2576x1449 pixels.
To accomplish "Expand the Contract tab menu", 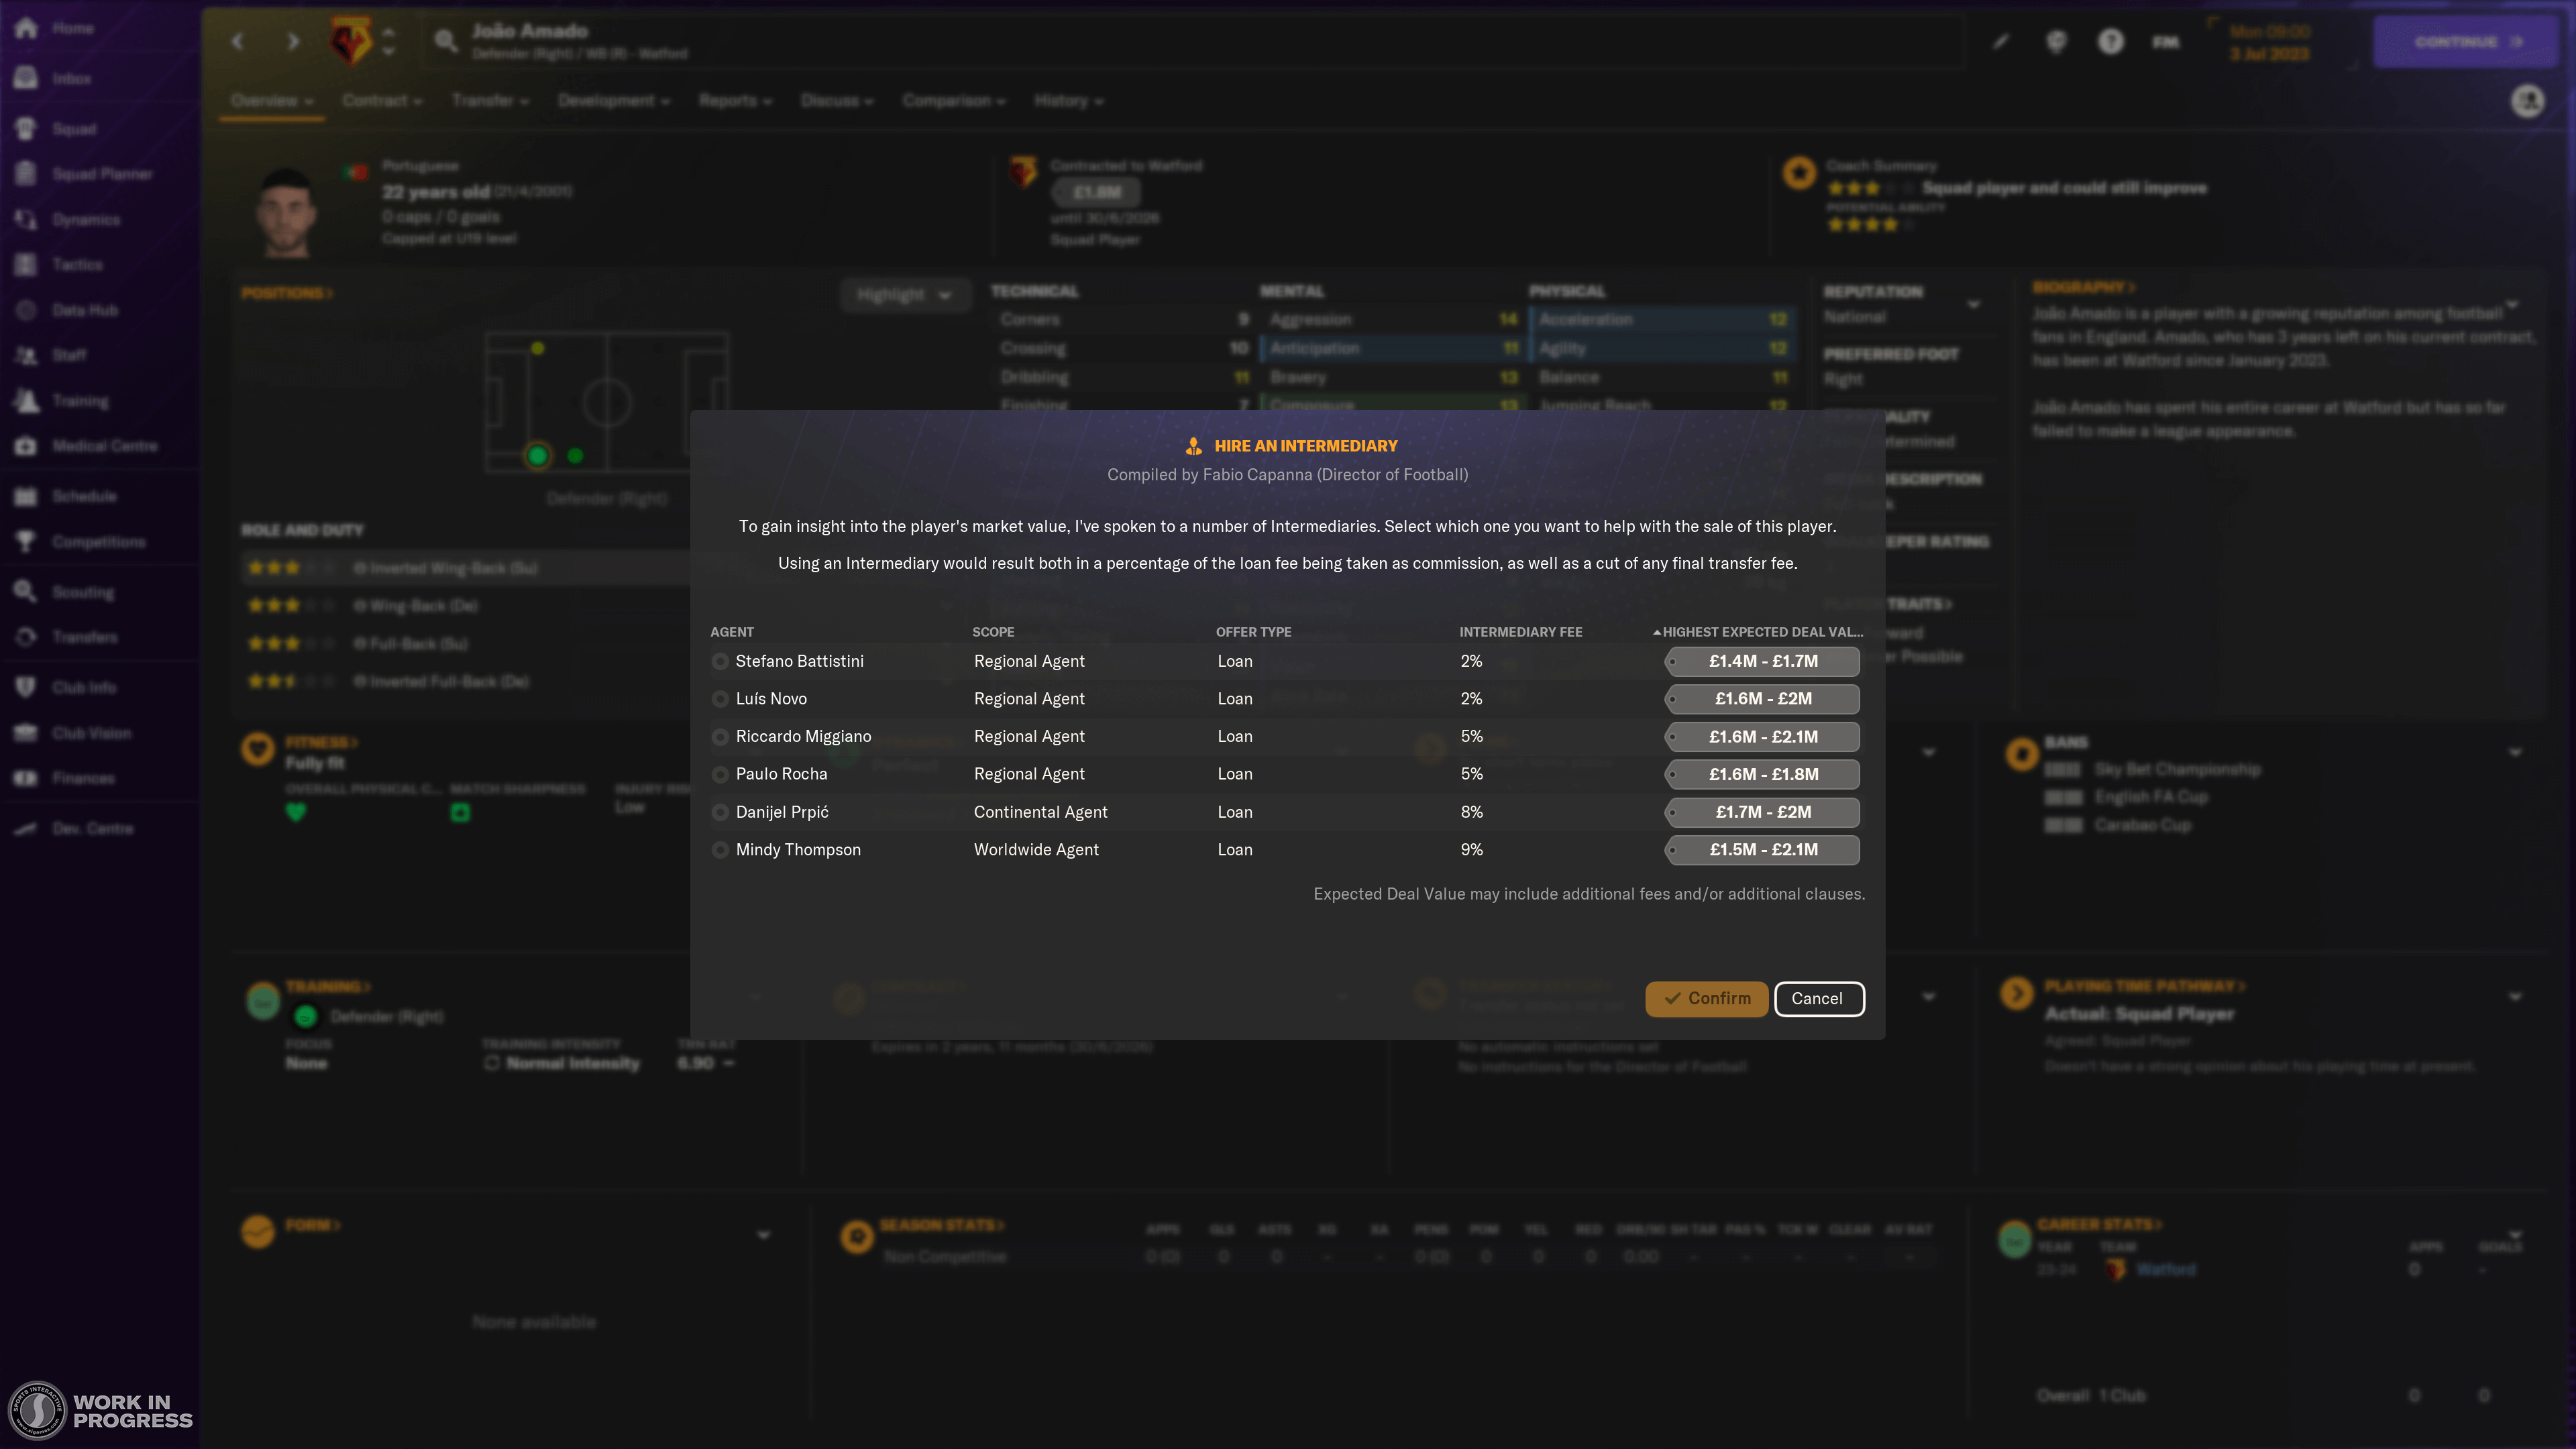I will click(378, 101).
